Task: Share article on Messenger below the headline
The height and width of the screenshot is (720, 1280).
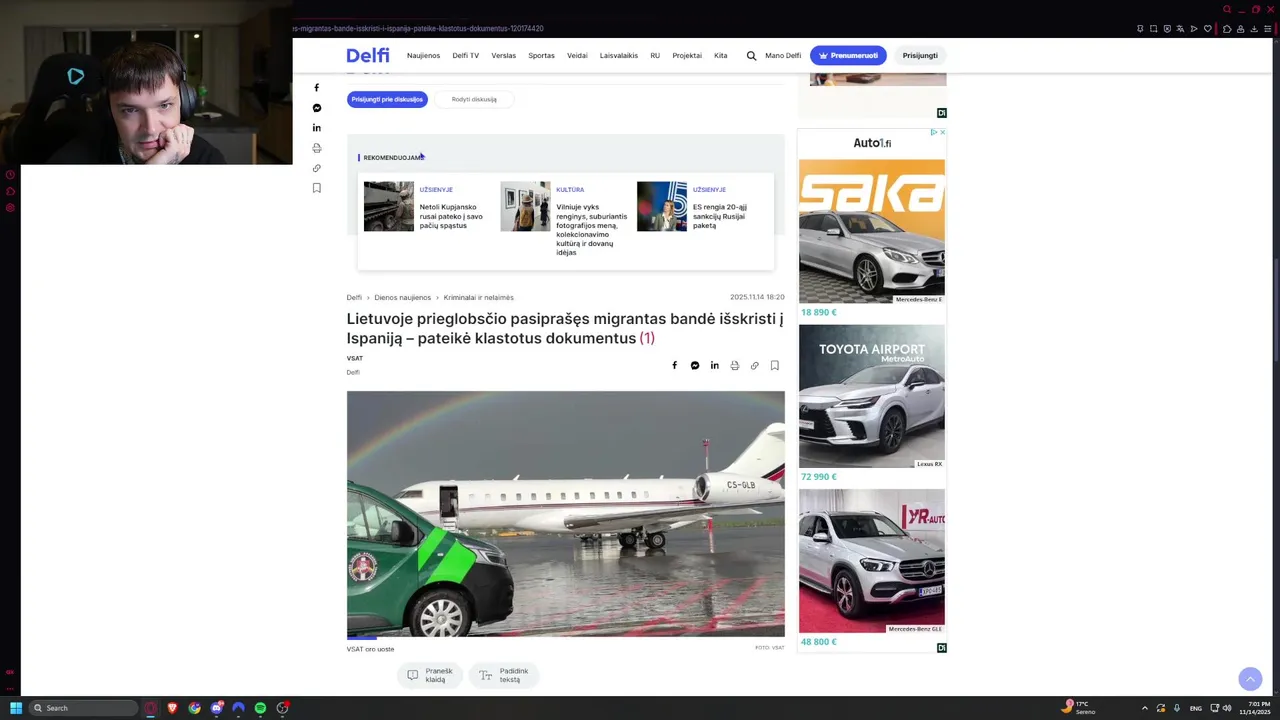Action: pyautogui.click(x=695, y=366)
